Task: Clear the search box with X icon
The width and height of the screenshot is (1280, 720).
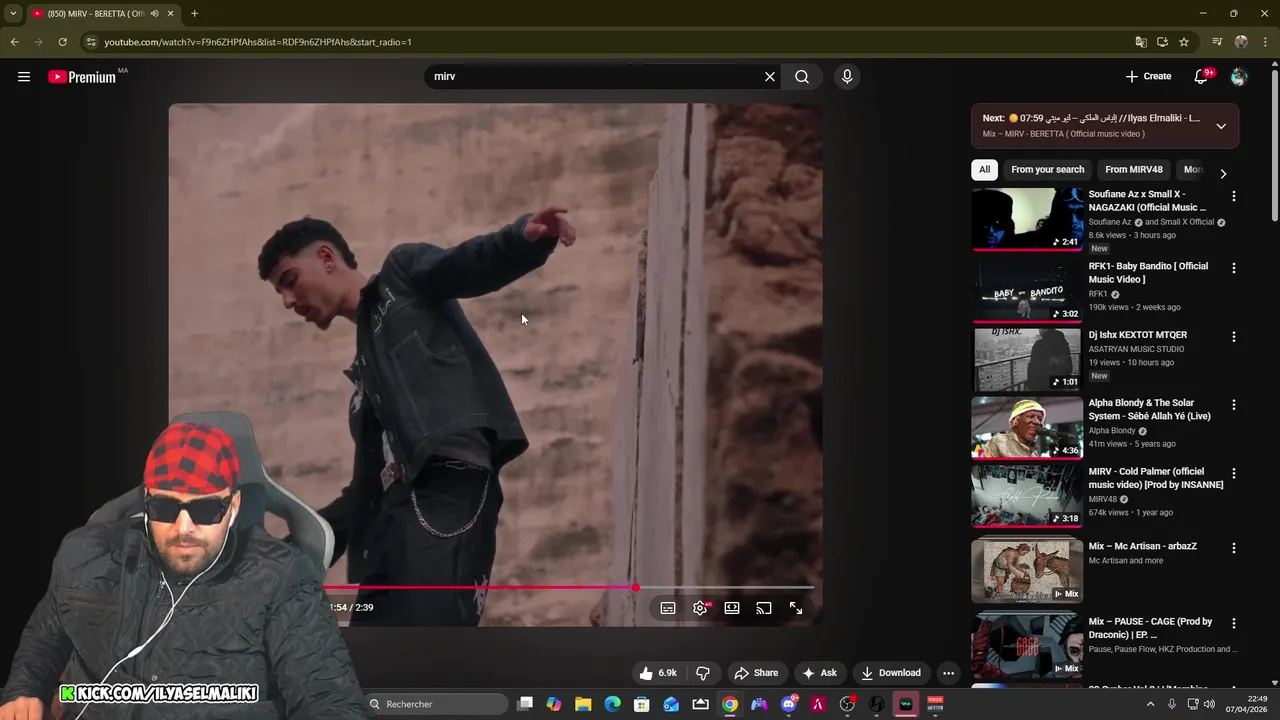Action: (x=770, y=77)
